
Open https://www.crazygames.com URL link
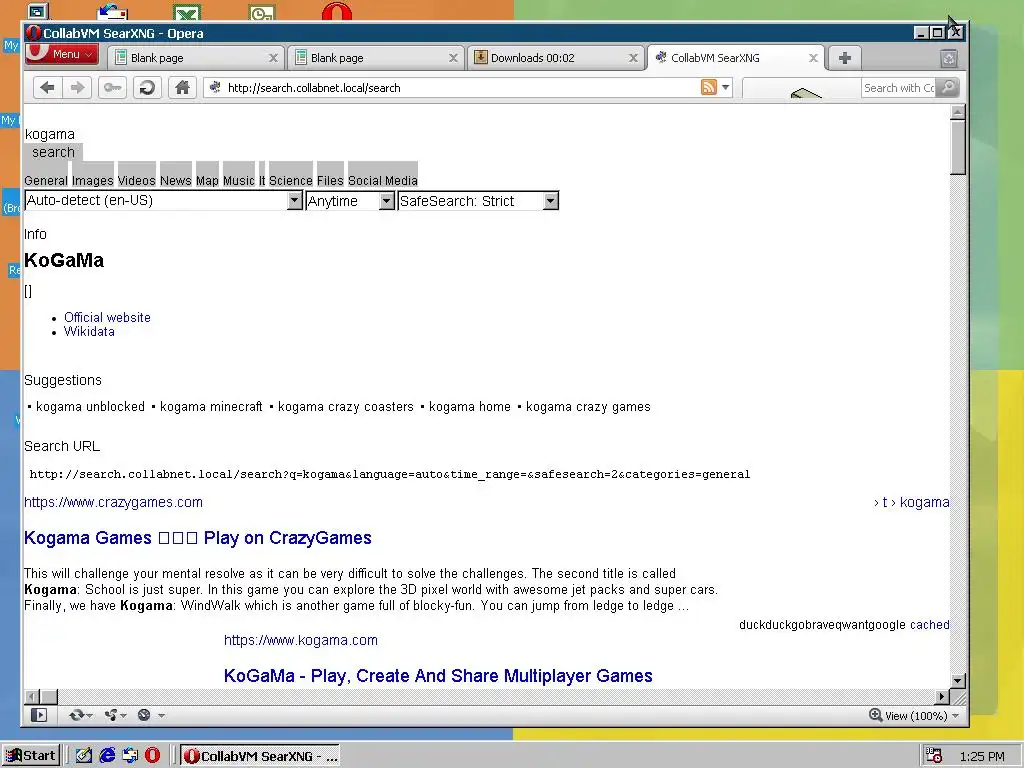[x=113, y=502]
